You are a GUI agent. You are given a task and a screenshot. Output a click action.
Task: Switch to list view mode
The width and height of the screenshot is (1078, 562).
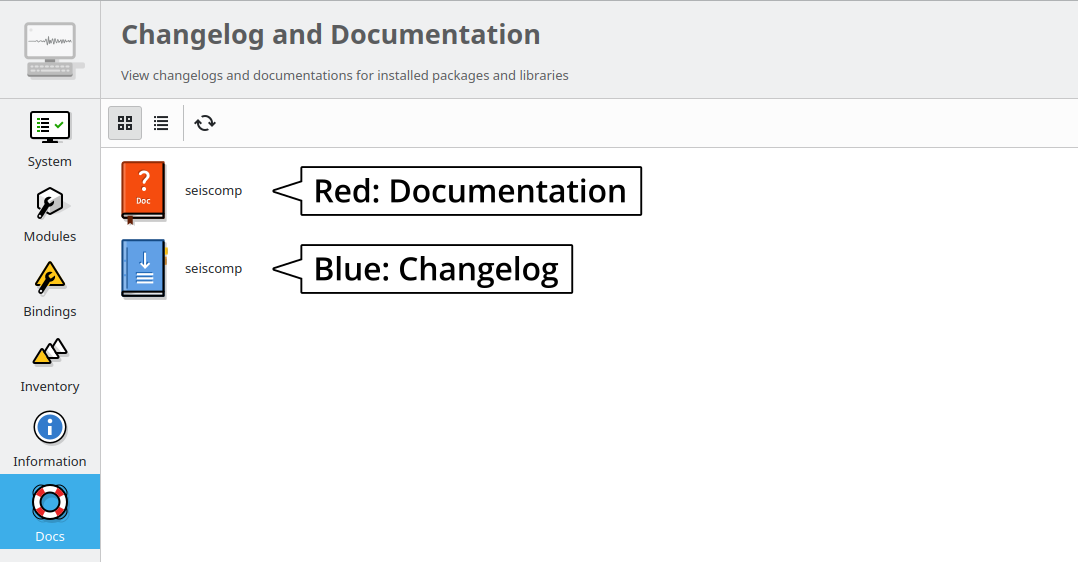pyautogui.click(x=161, y=123)
